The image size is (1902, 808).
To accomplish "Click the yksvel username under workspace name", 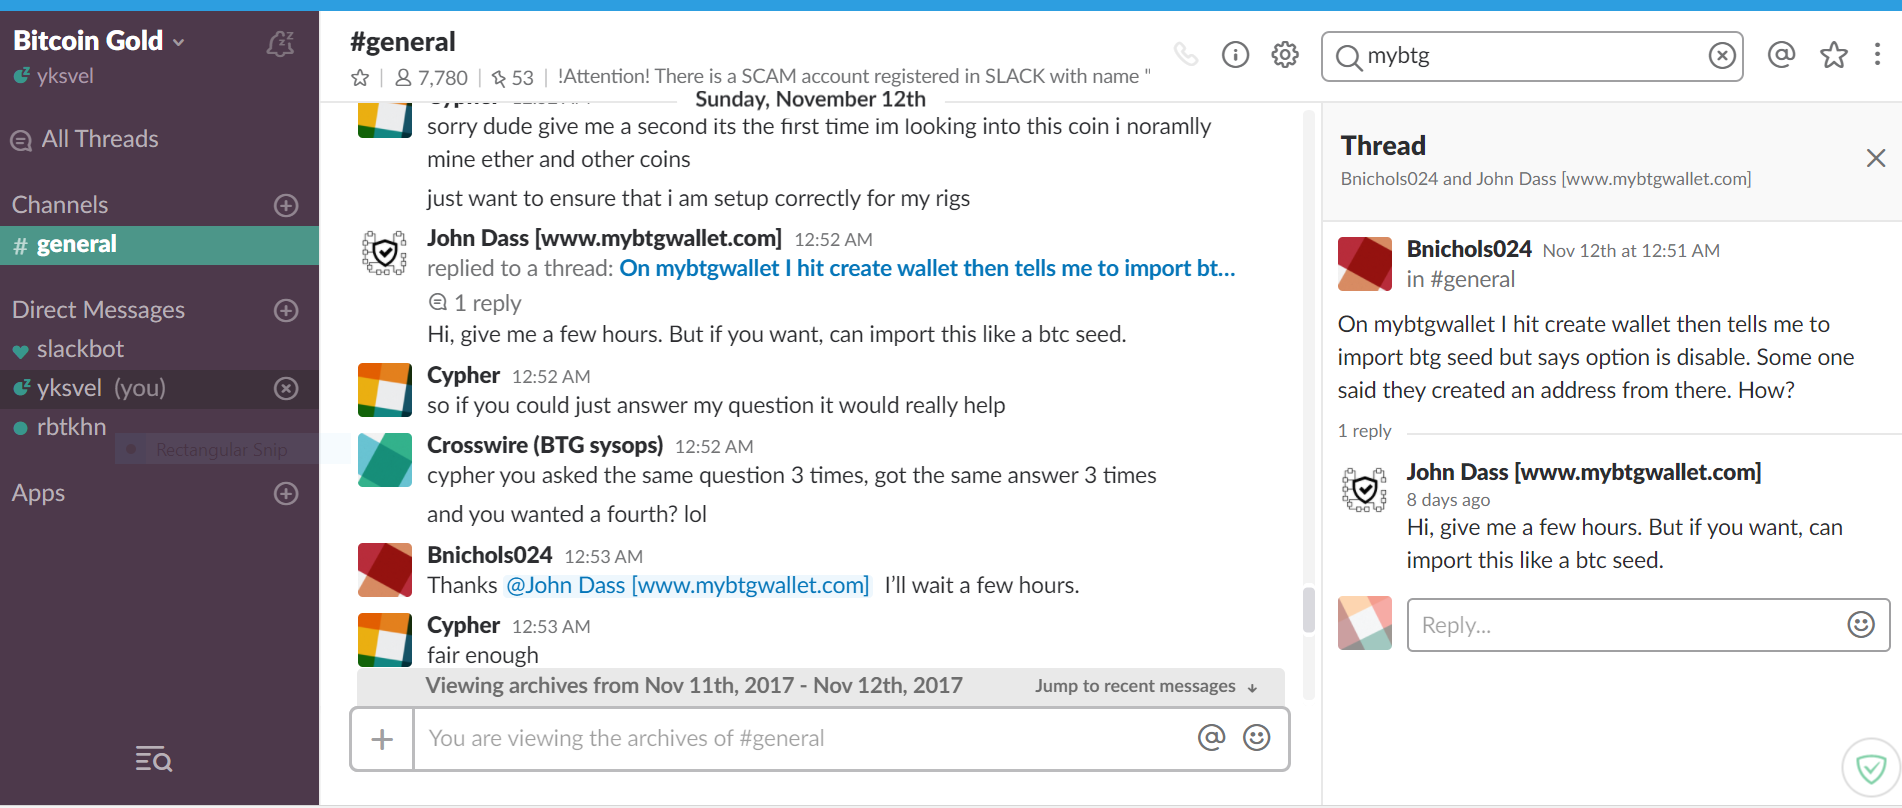I will click(x=65, y=76).
